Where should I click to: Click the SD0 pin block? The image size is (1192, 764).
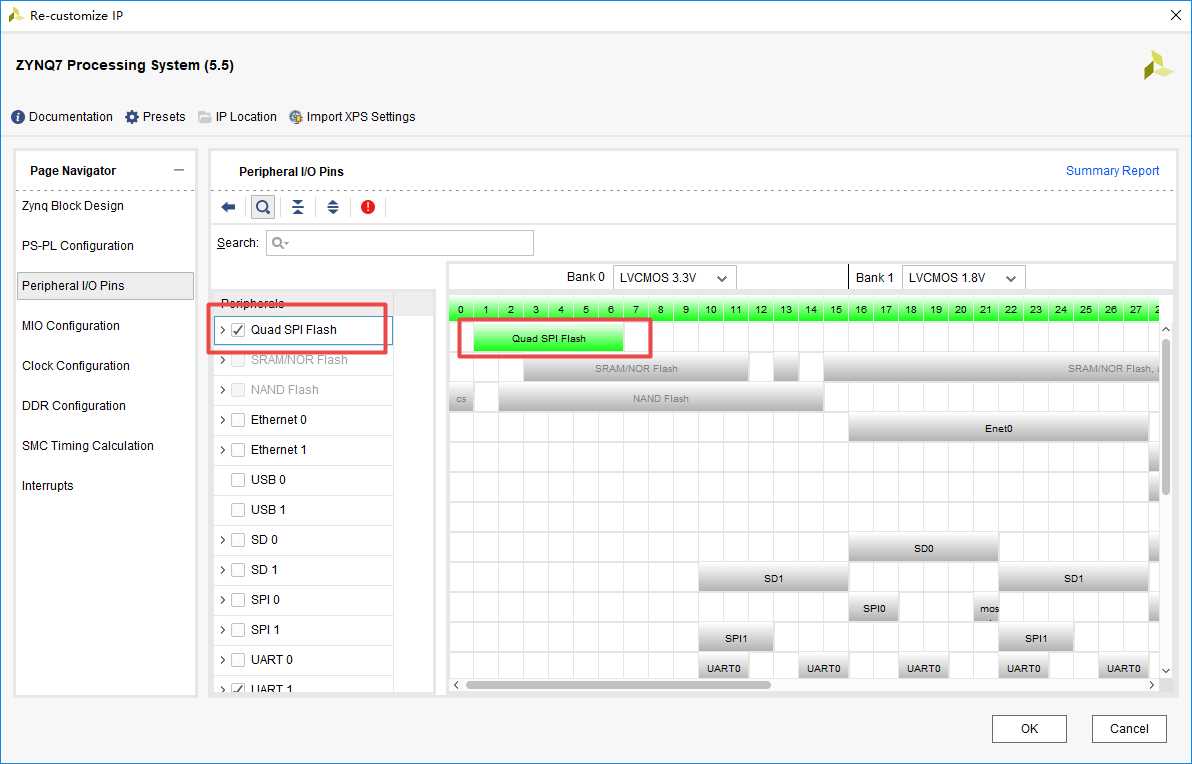tap(924, 548)
